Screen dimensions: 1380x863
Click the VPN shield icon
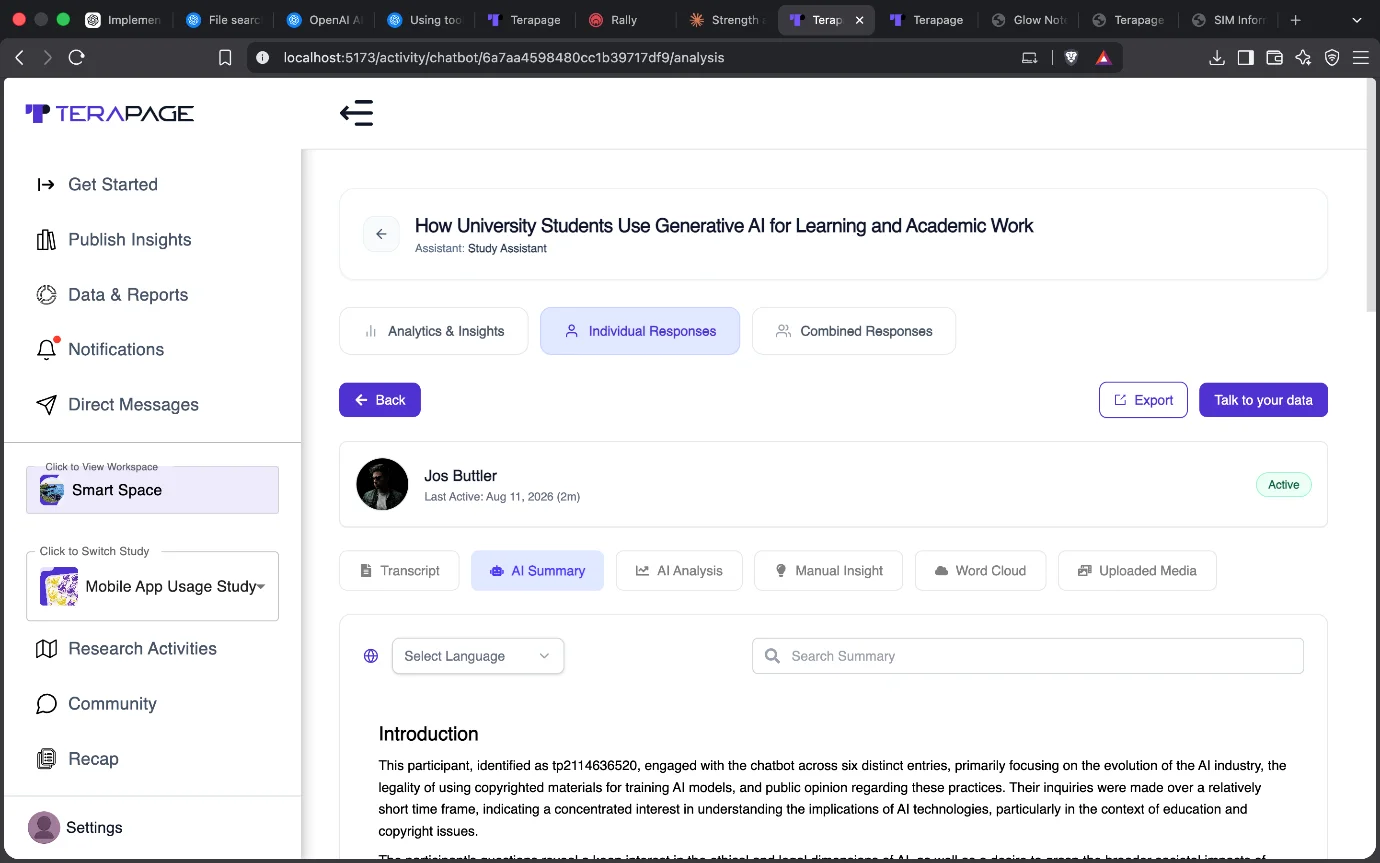tap(1332, 58)
